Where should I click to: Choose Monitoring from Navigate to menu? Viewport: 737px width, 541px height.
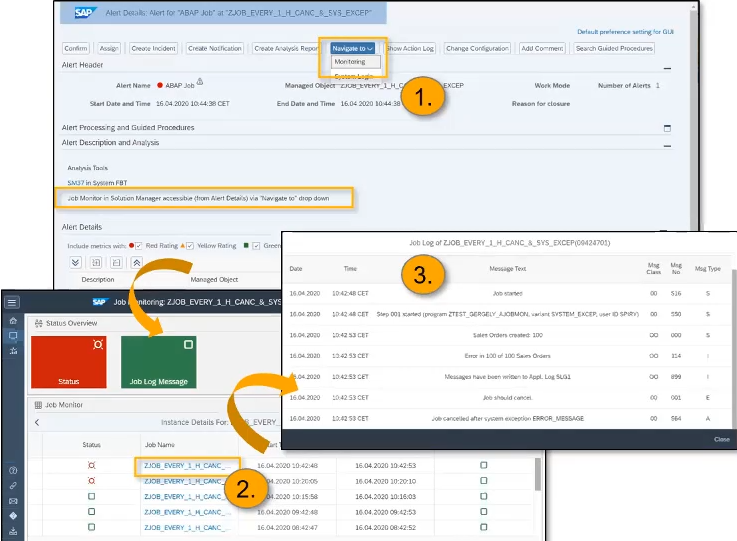(350, 62)
